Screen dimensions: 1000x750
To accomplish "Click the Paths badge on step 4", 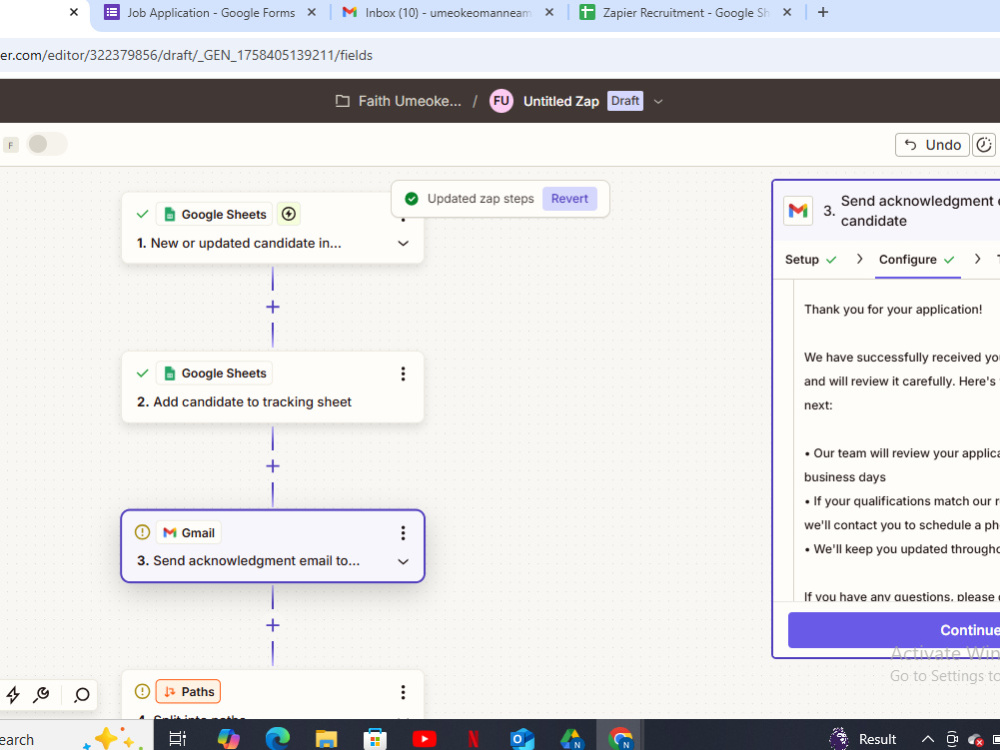I will point(189,691).
